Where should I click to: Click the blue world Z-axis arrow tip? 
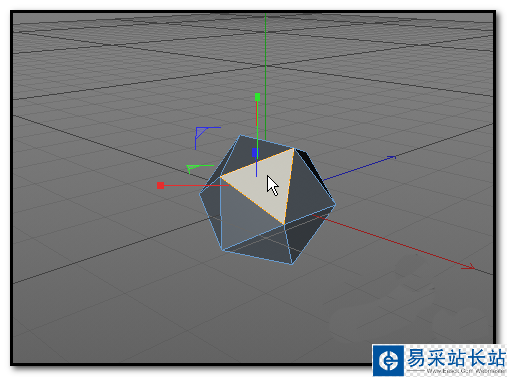[x=391, y=157]
